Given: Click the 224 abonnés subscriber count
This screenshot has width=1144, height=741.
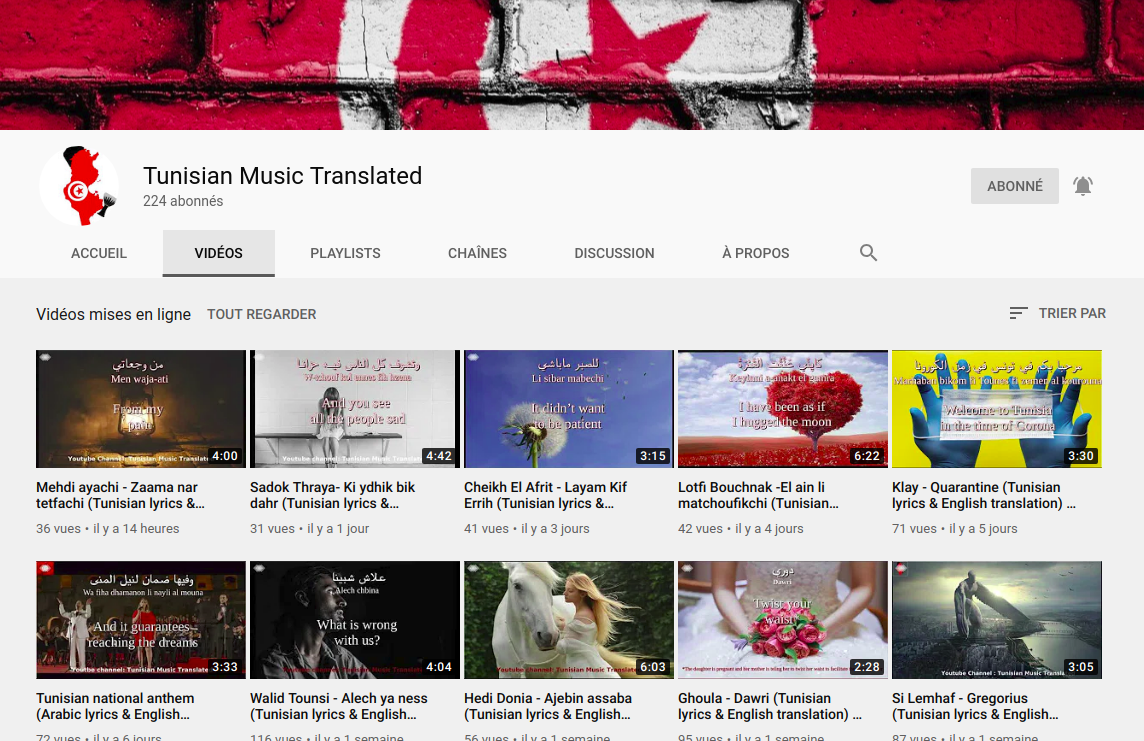Looking at the screenshot, I should (183, 201).
